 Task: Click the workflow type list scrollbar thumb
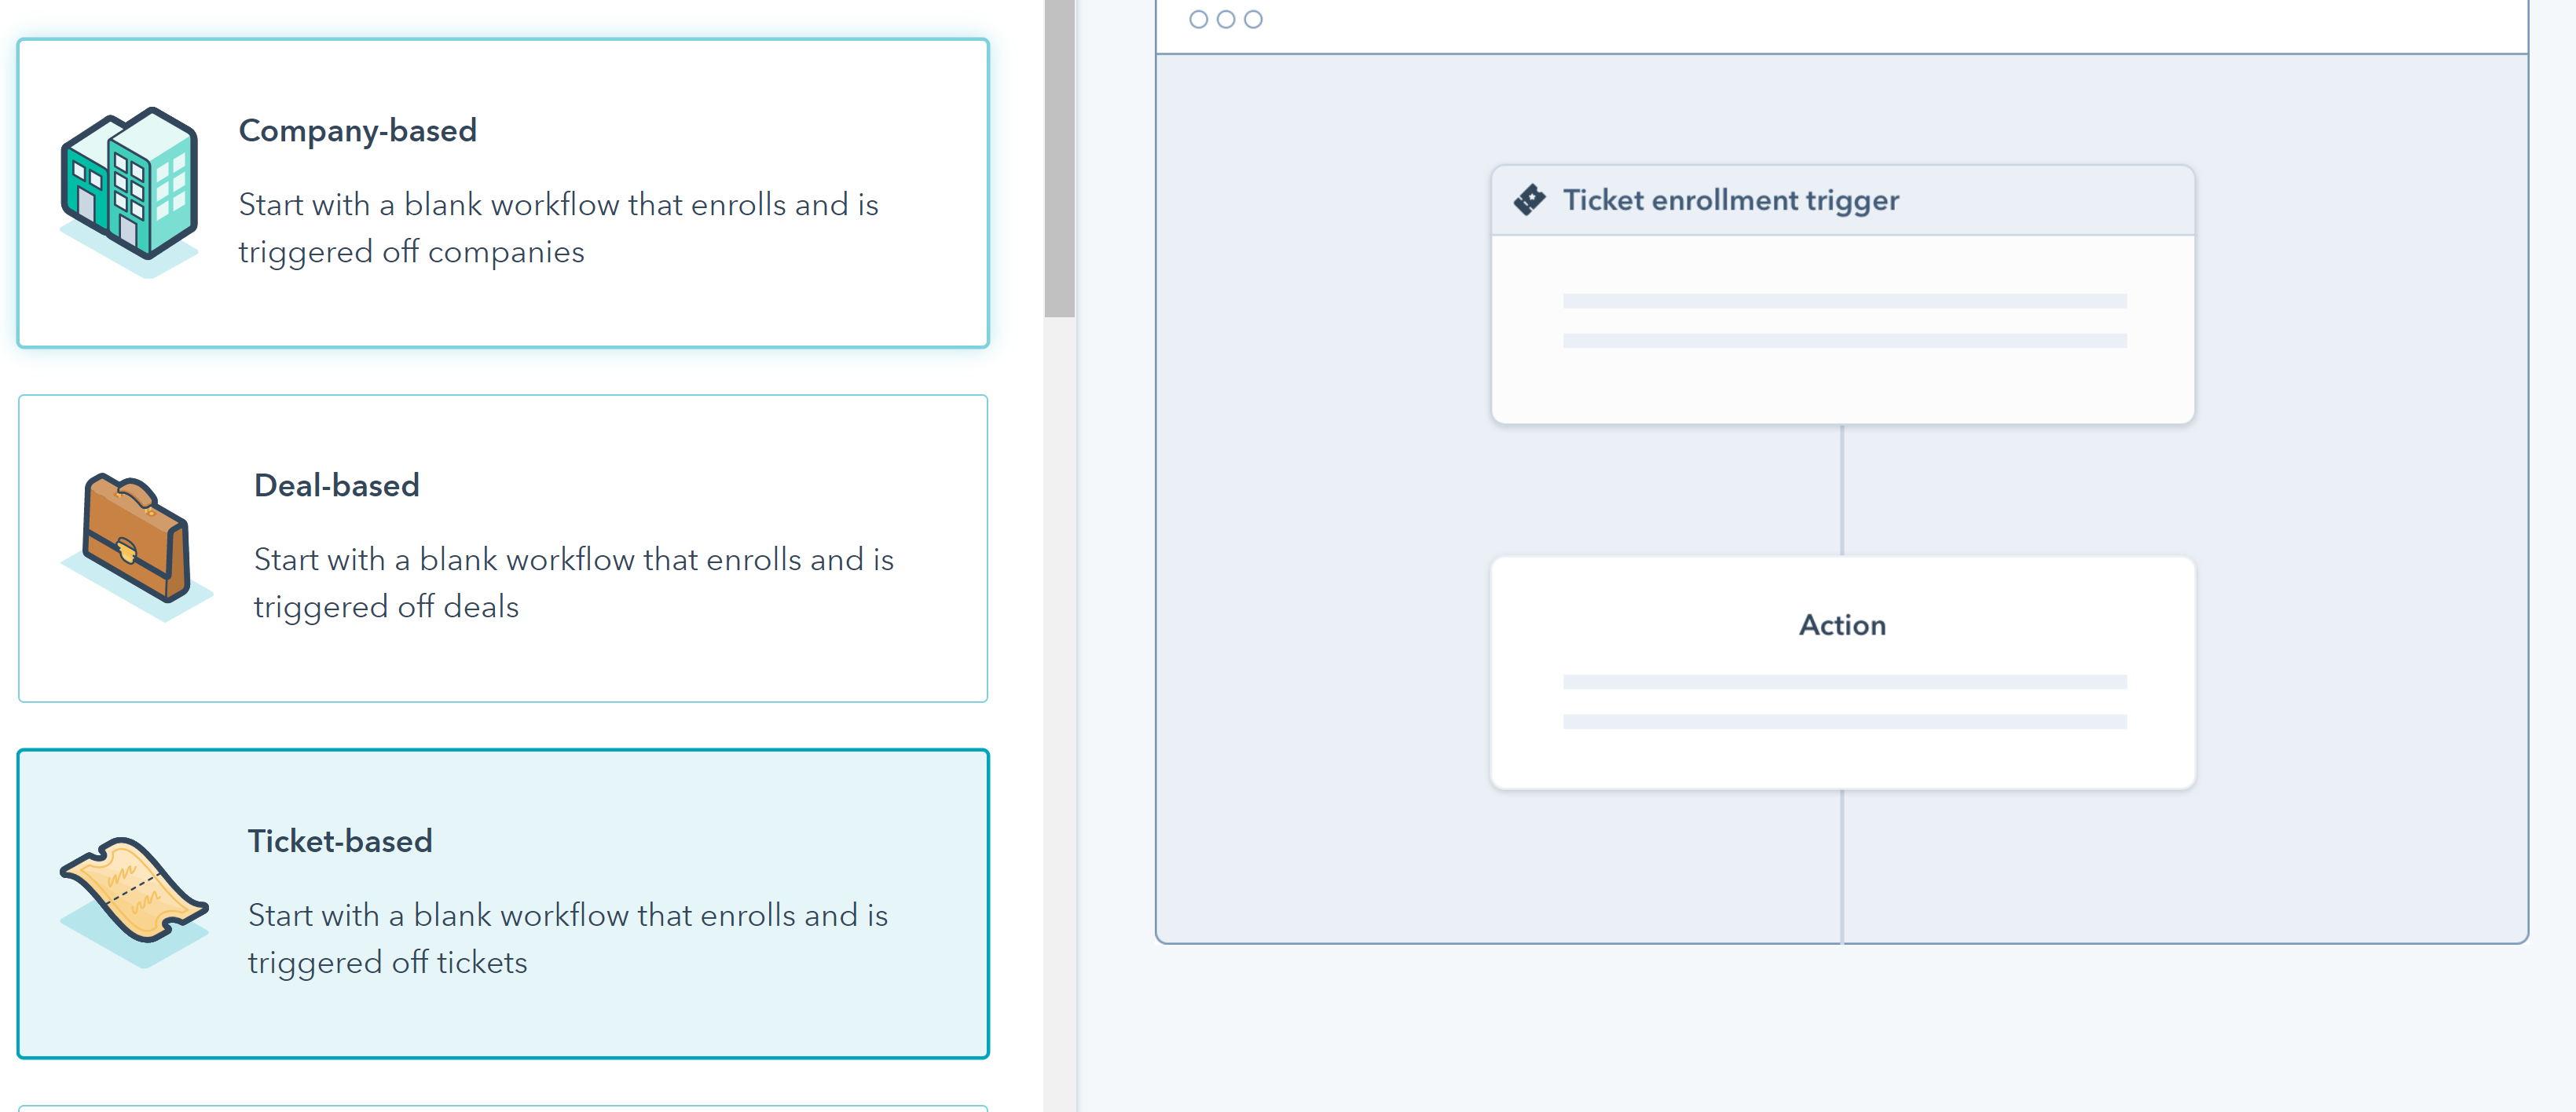point(1059,158)
